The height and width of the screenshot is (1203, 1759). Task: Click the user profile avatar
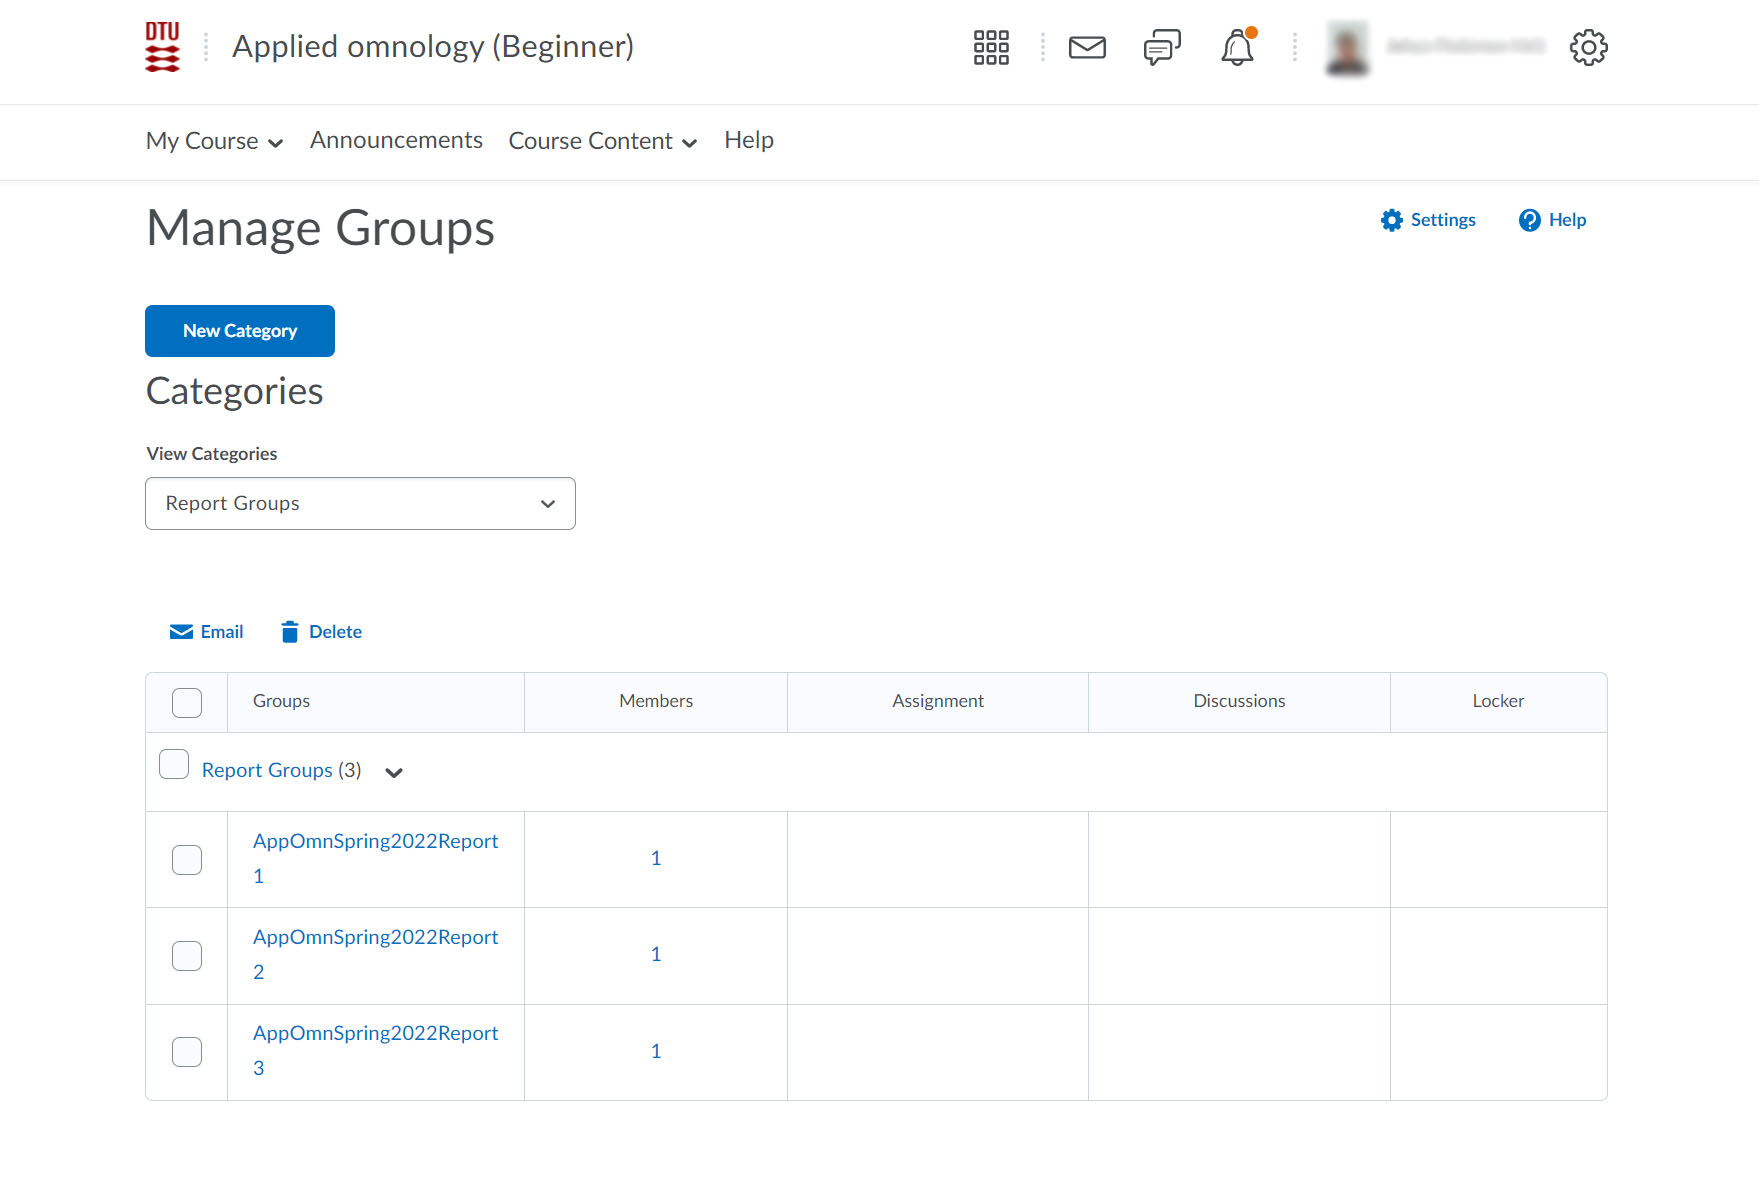click(x=1347, y=47)
